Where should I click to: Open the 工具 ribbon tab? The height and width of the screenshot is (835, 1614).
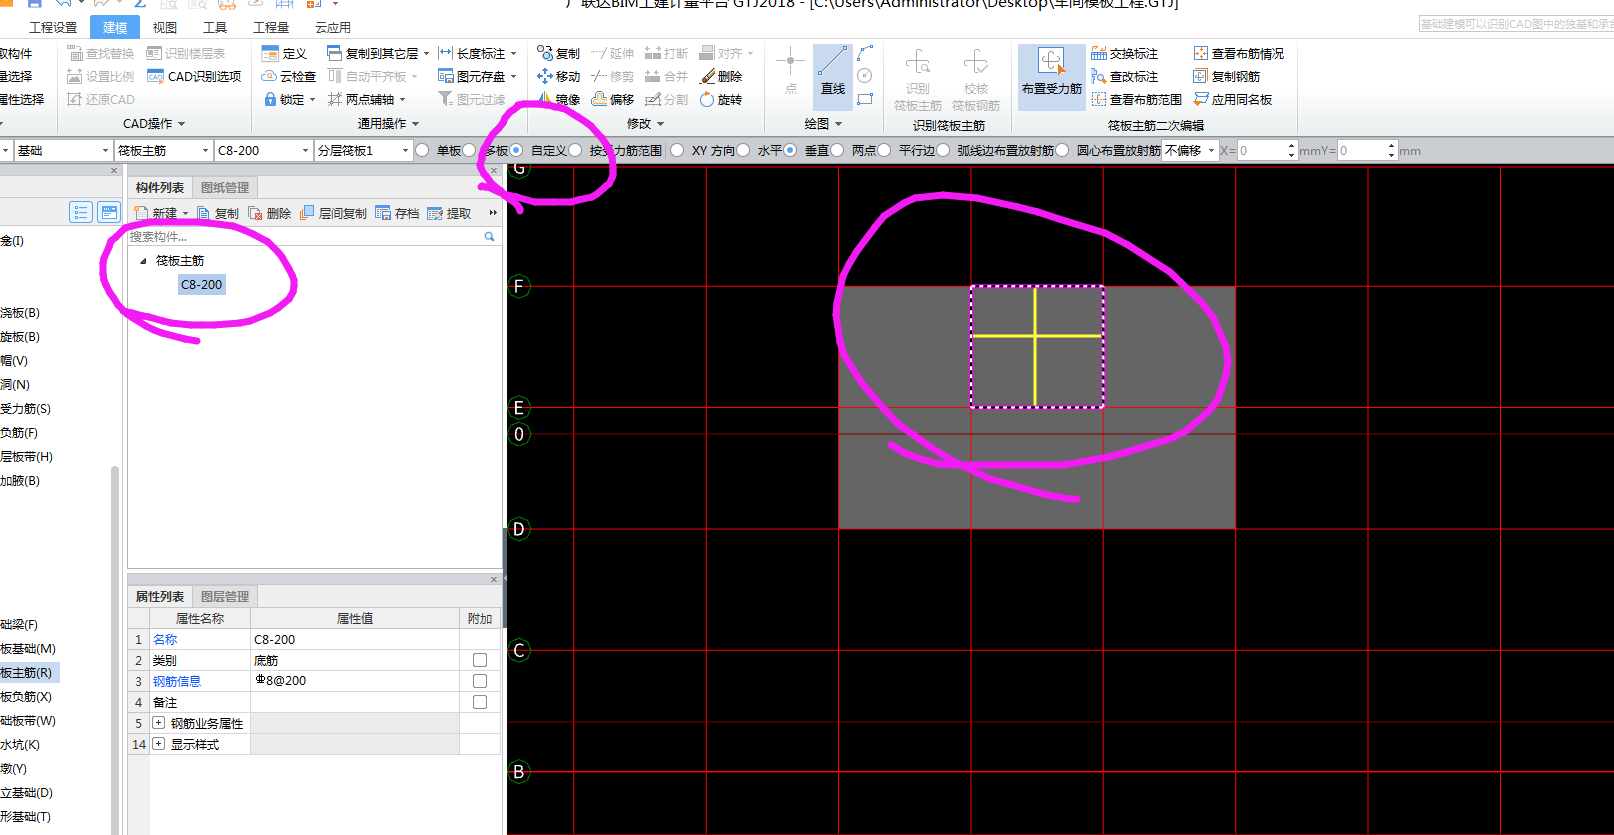215,27
